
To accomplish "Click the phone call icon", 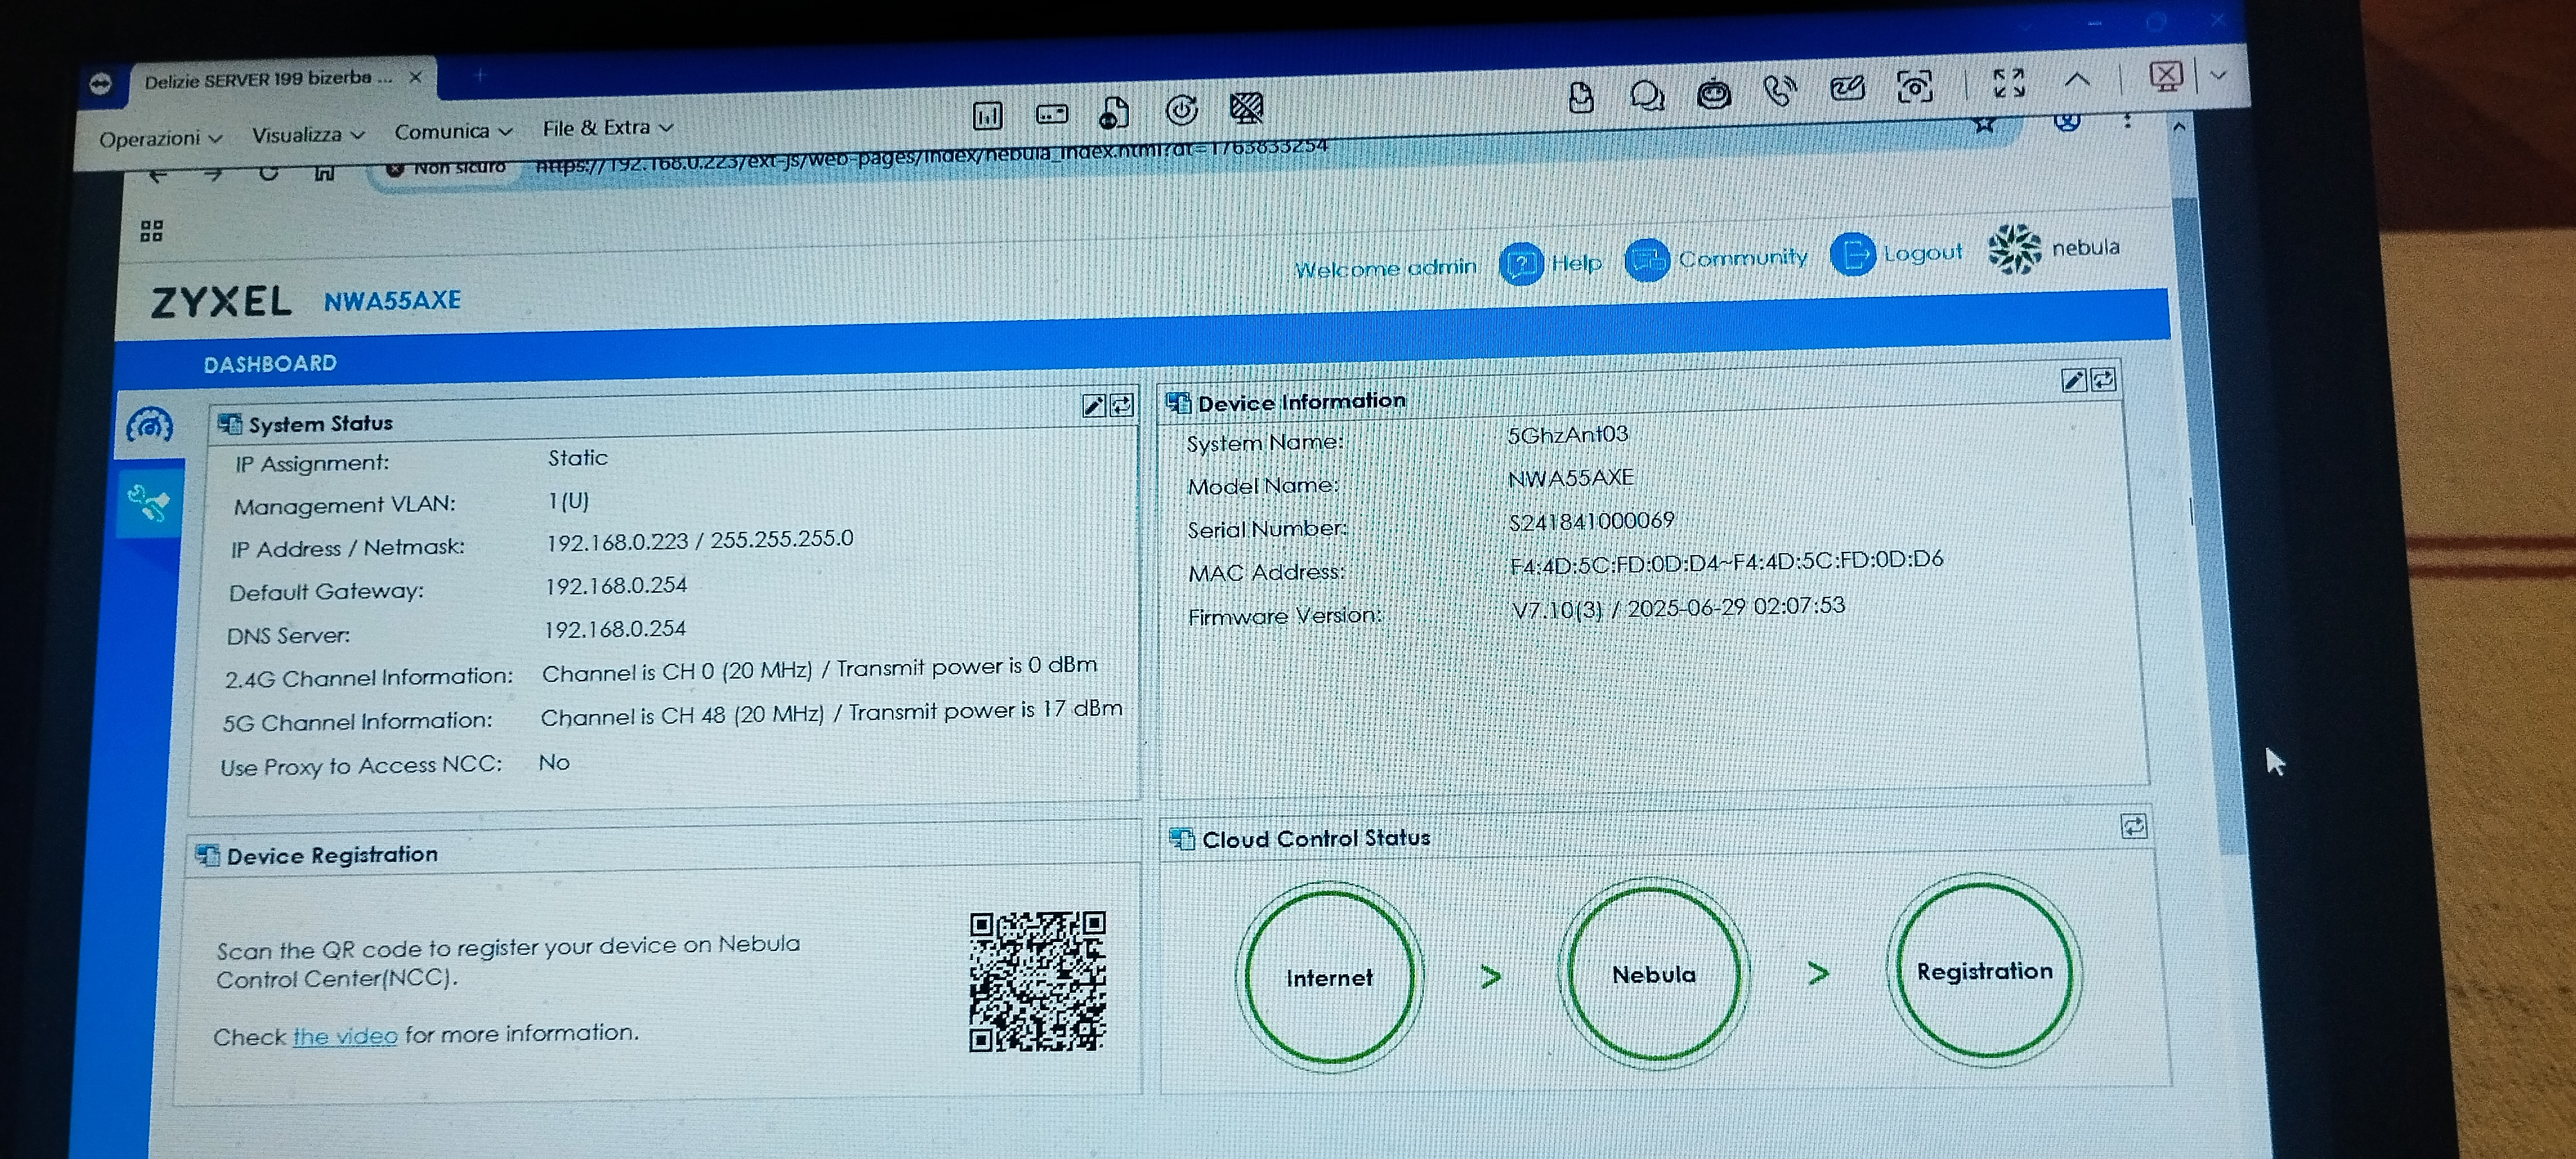I will (1779, 91).
